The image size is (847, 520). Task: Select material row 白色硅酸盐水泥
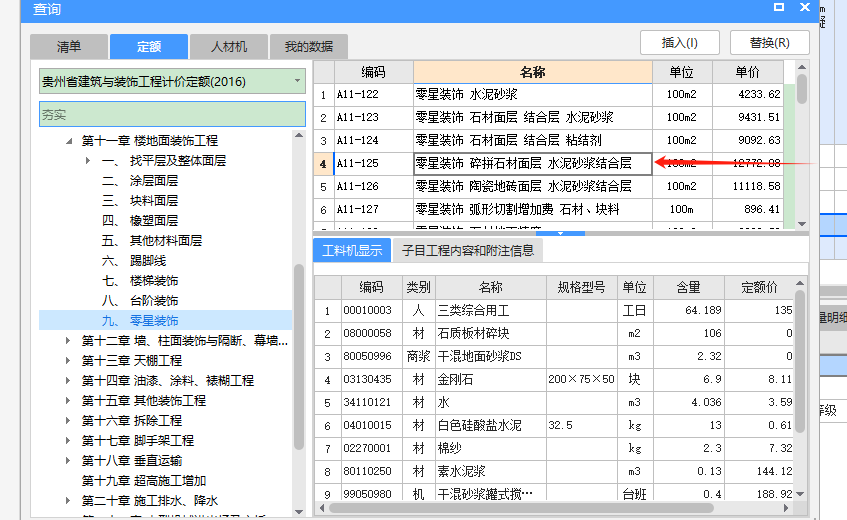(554, 426)
